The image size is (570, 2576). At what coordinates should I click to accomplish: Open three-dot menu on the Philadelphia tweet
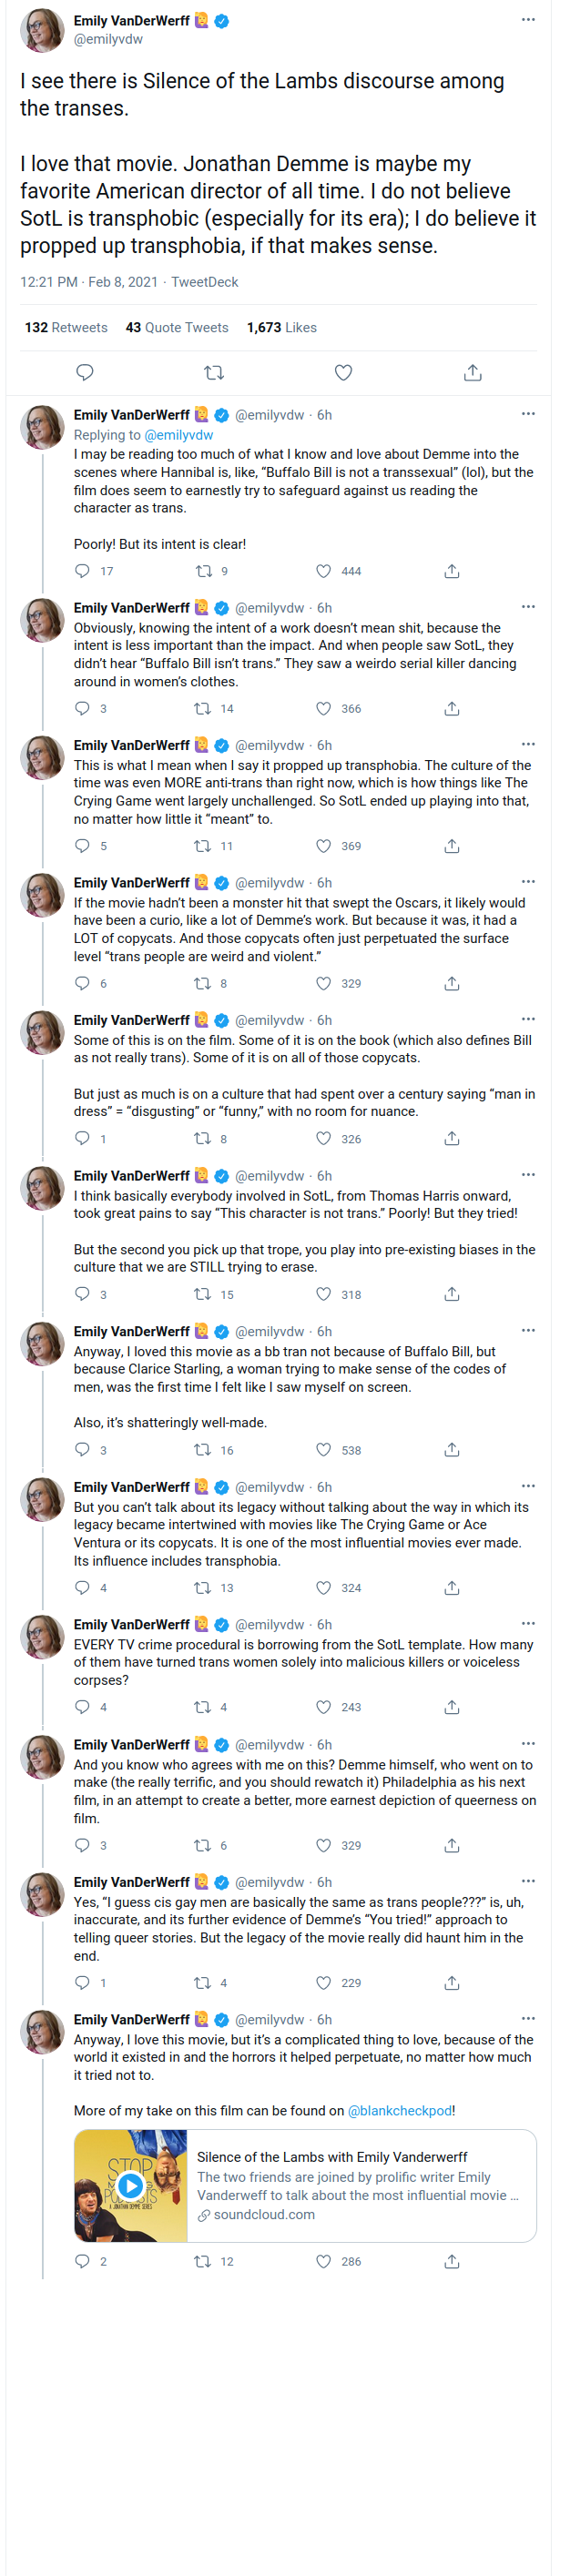tap(528, 1743)
